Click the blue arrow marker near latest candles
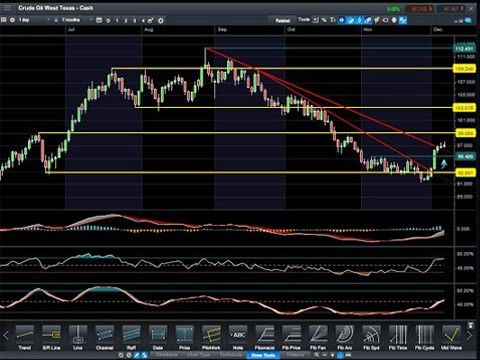 pos(444,164)
